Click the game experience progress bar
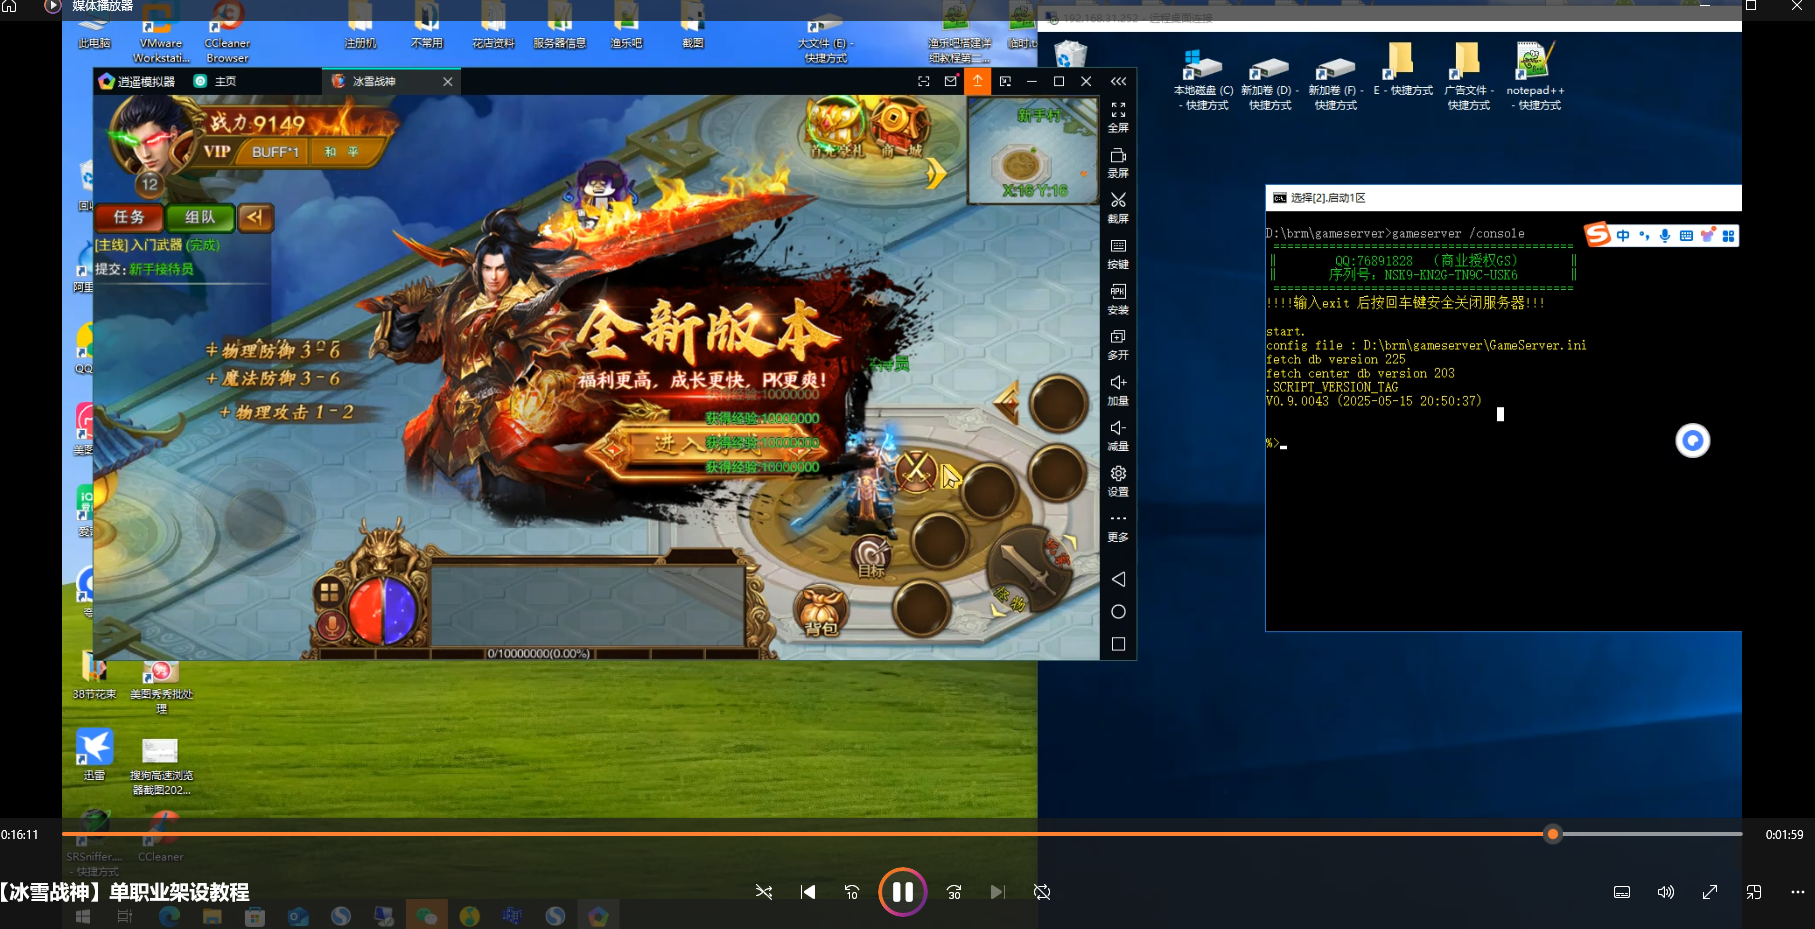This screenshot has width=1815, height=929. coord(540,654)
